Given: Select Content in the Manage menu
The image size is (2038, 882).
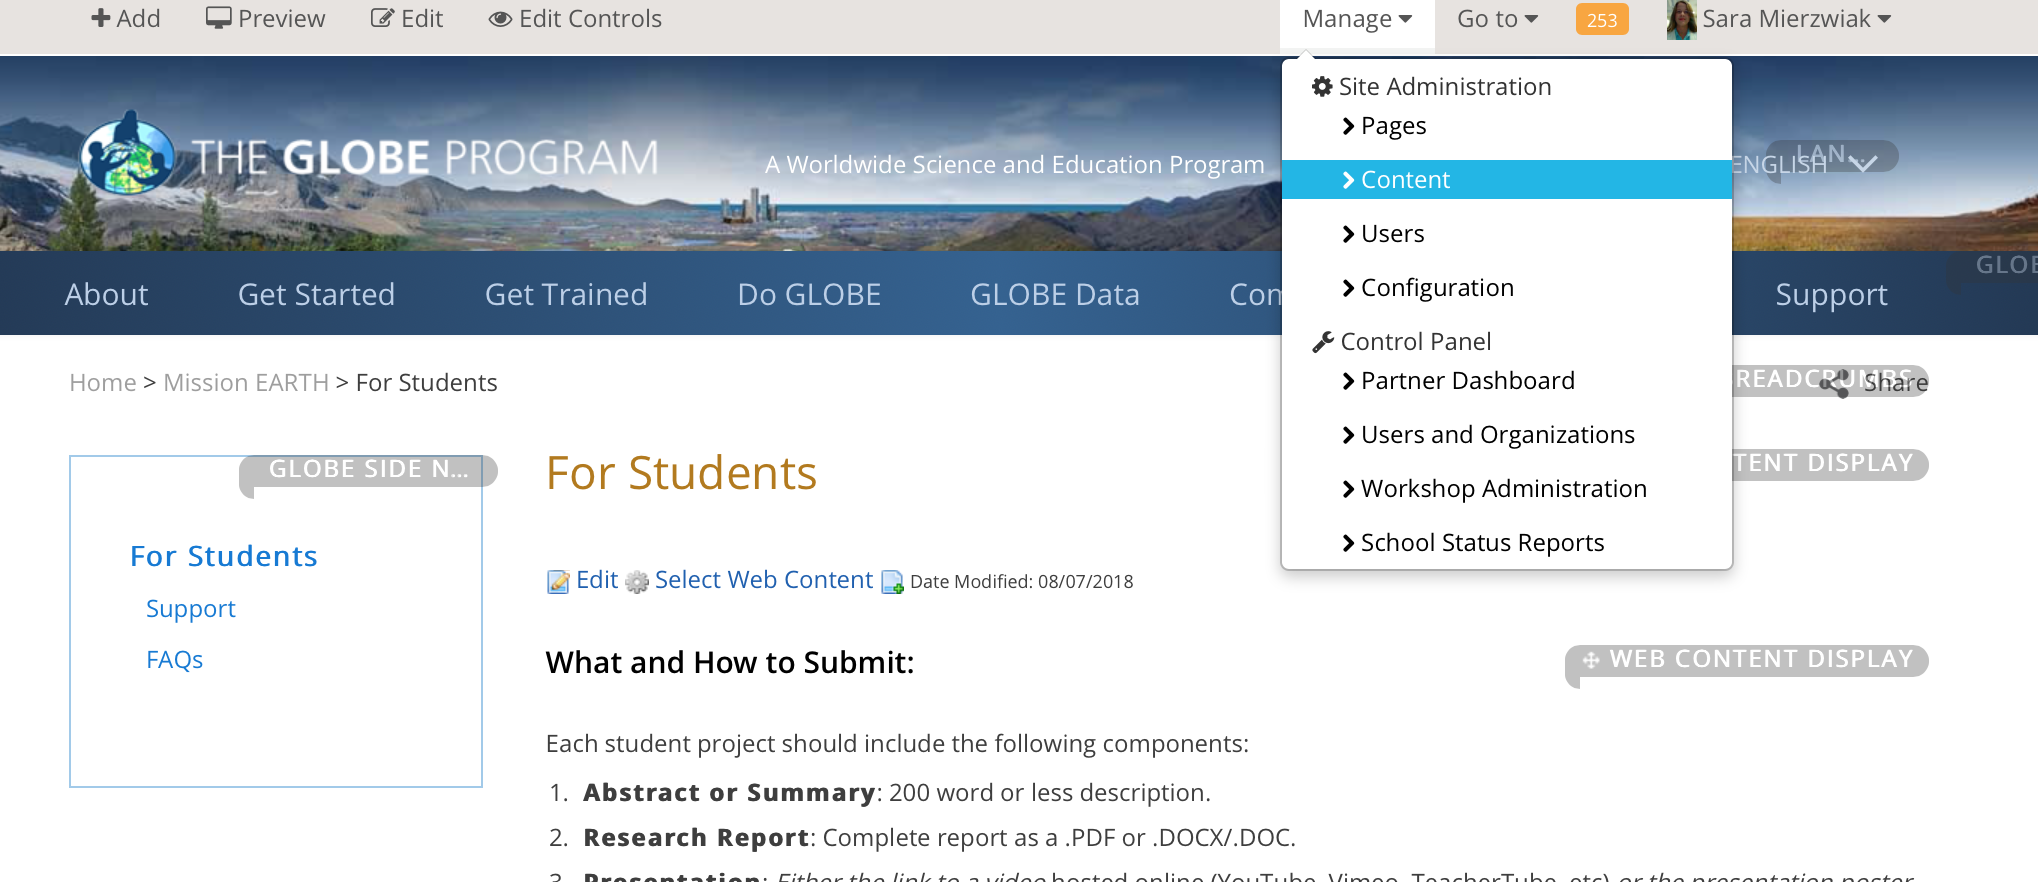Looking at the screenshot, I should [1507, 180].
